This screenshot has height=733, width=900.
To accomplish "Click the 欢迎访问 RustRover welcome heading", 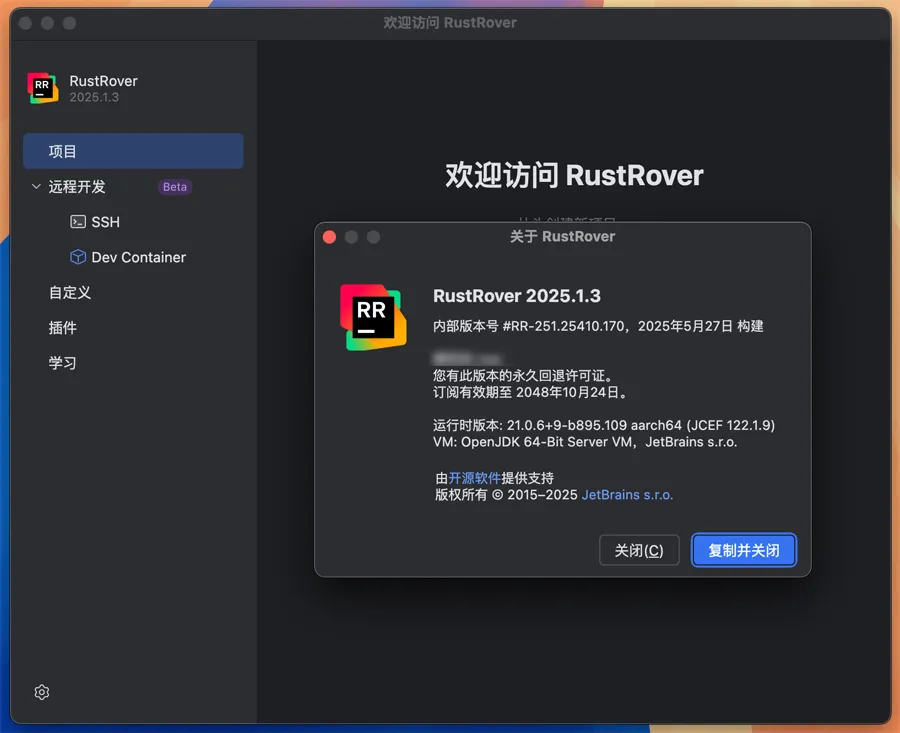I will (574, 176).
